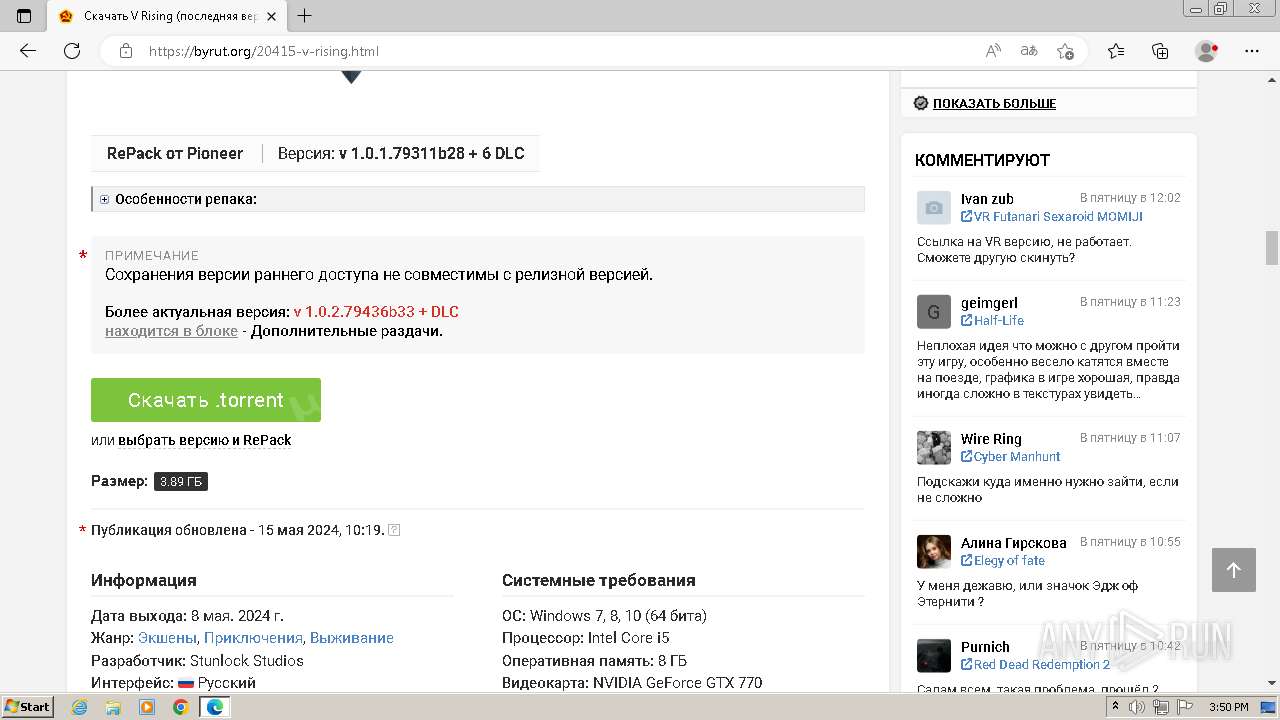Viewport: 1280px width, 720px height.
Task: Click Stunlock Studios developer text
Action: [247, 661]
